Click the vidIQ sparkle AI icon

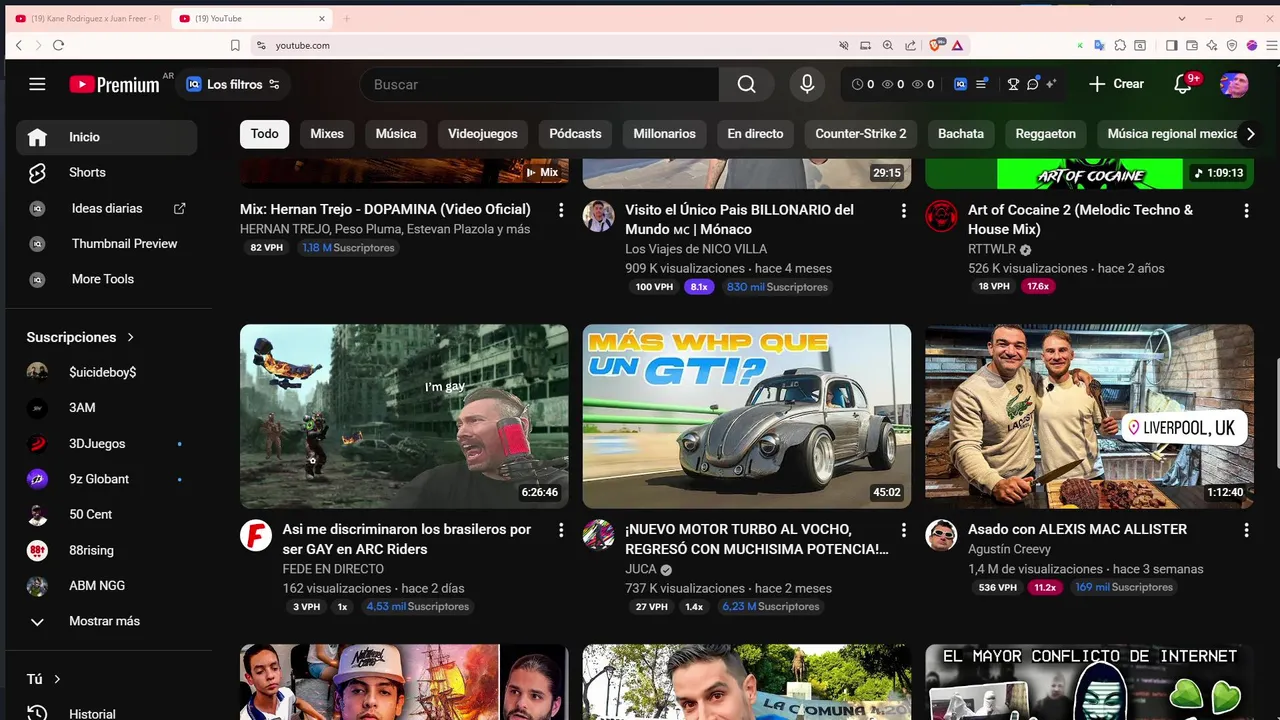pos(1051,85)
